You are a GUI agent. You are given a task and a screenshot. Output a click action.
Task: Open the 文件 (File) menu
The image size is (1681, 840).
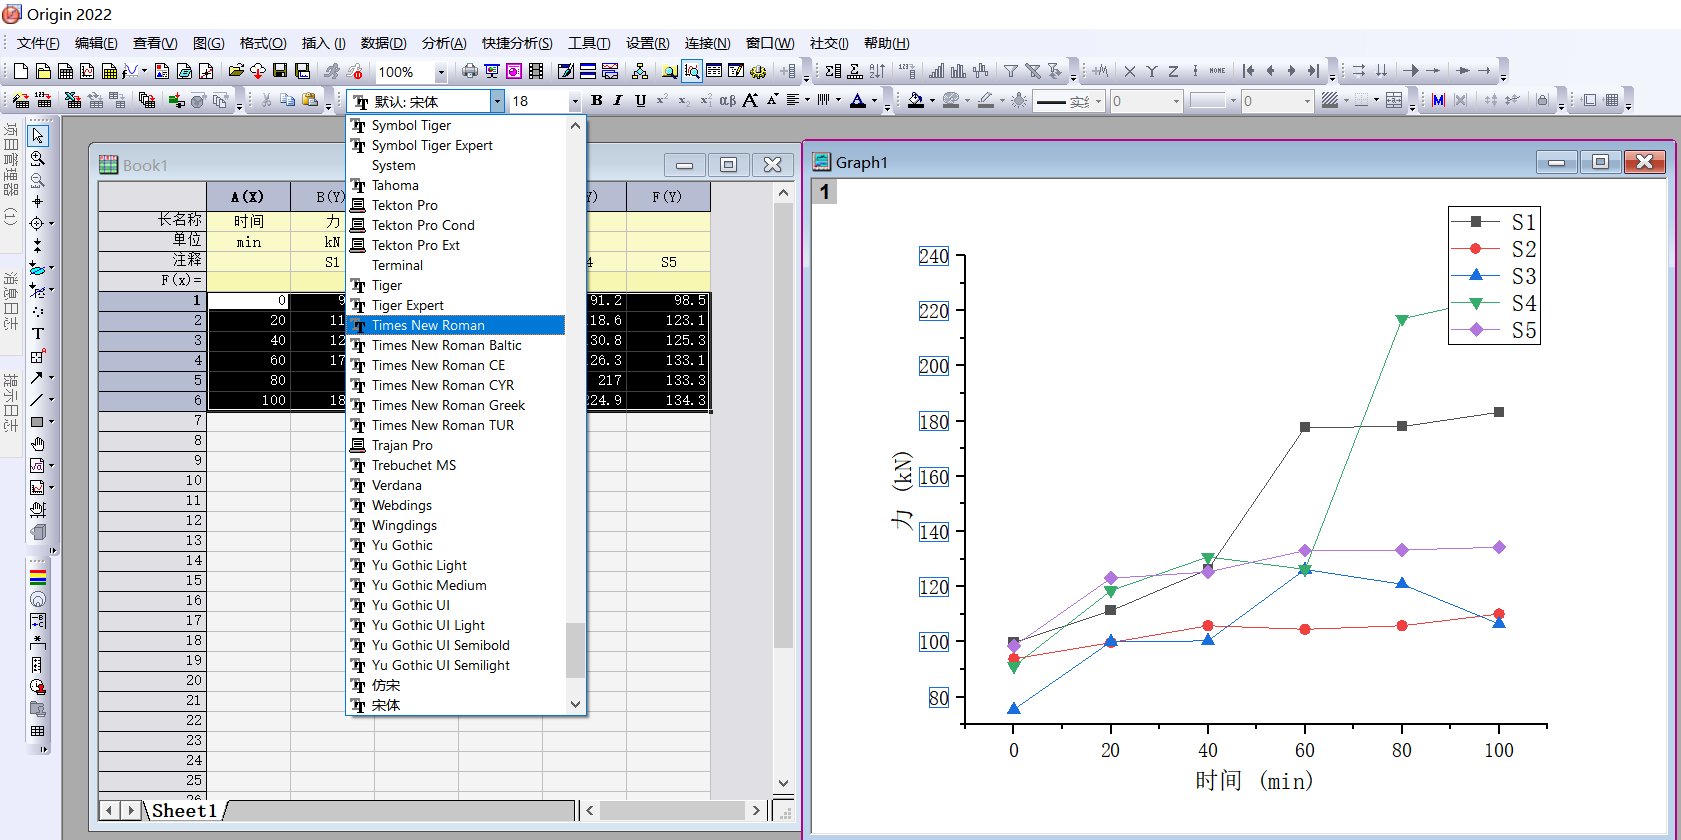tap(38, 43)
